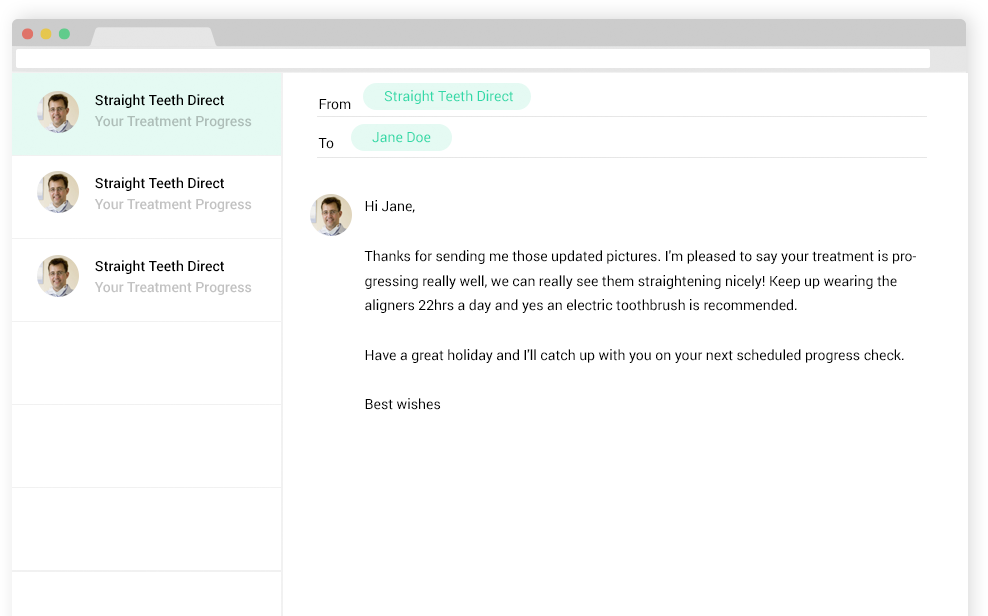Screen dimensions: 988x616
Task: Click the red close window button
Action: point(28,34)
